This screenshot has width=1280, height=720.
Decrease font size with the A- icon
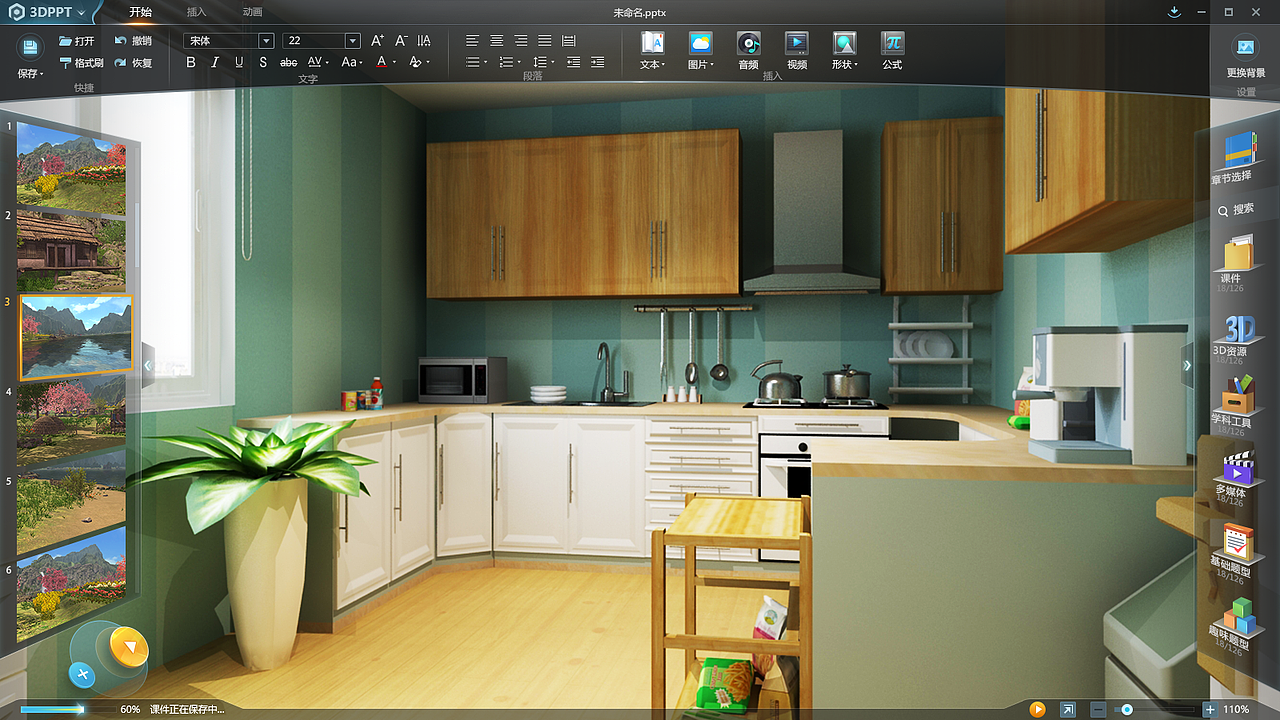[x=401, y=41]
